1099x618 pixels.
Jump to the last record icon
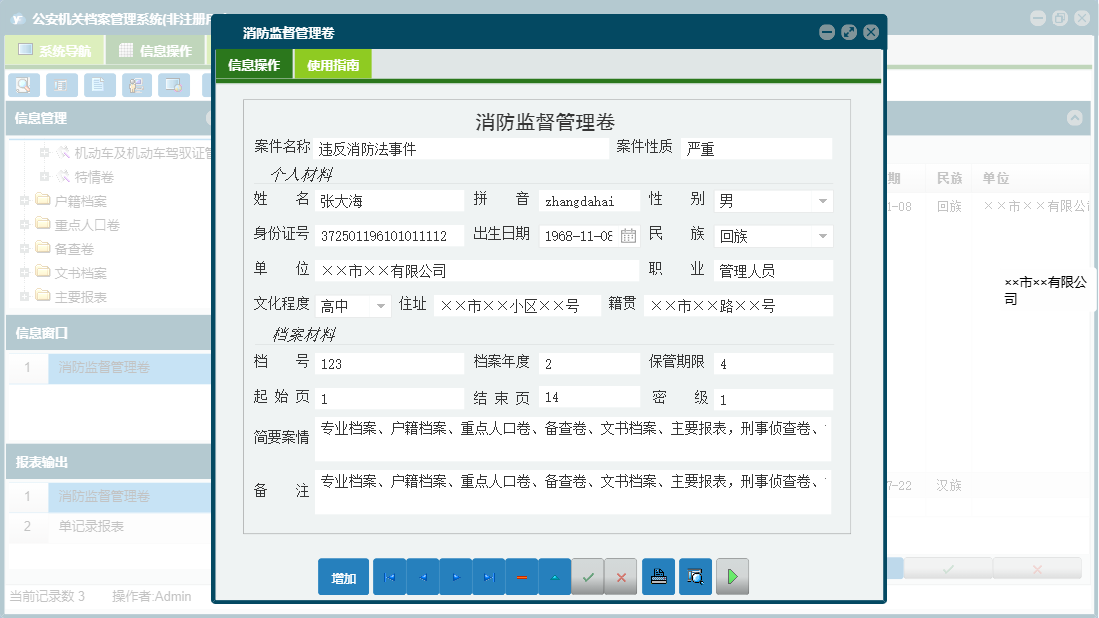tap(488, 577)
